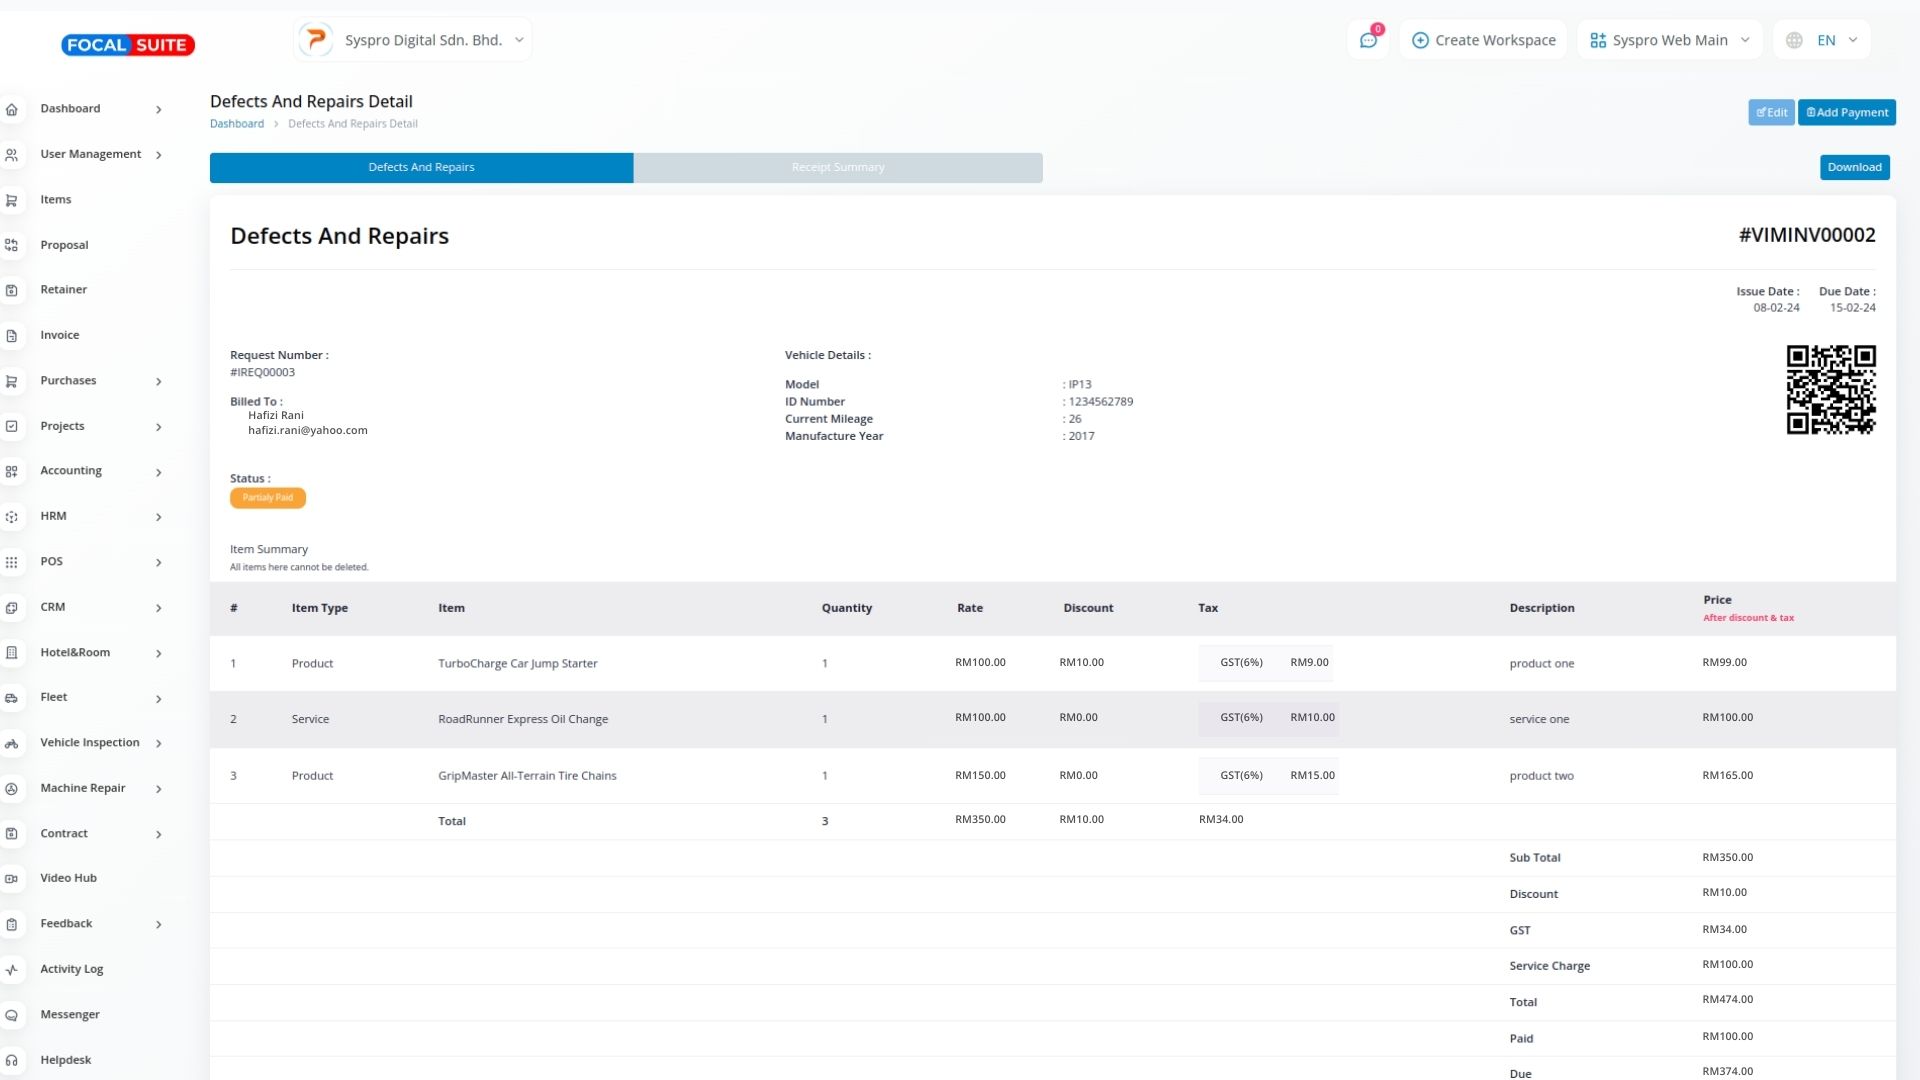Click the globe language icon
The width and height of the screenshot is (1920, 1080).
pyautogui.click(x=1794, y=40)
